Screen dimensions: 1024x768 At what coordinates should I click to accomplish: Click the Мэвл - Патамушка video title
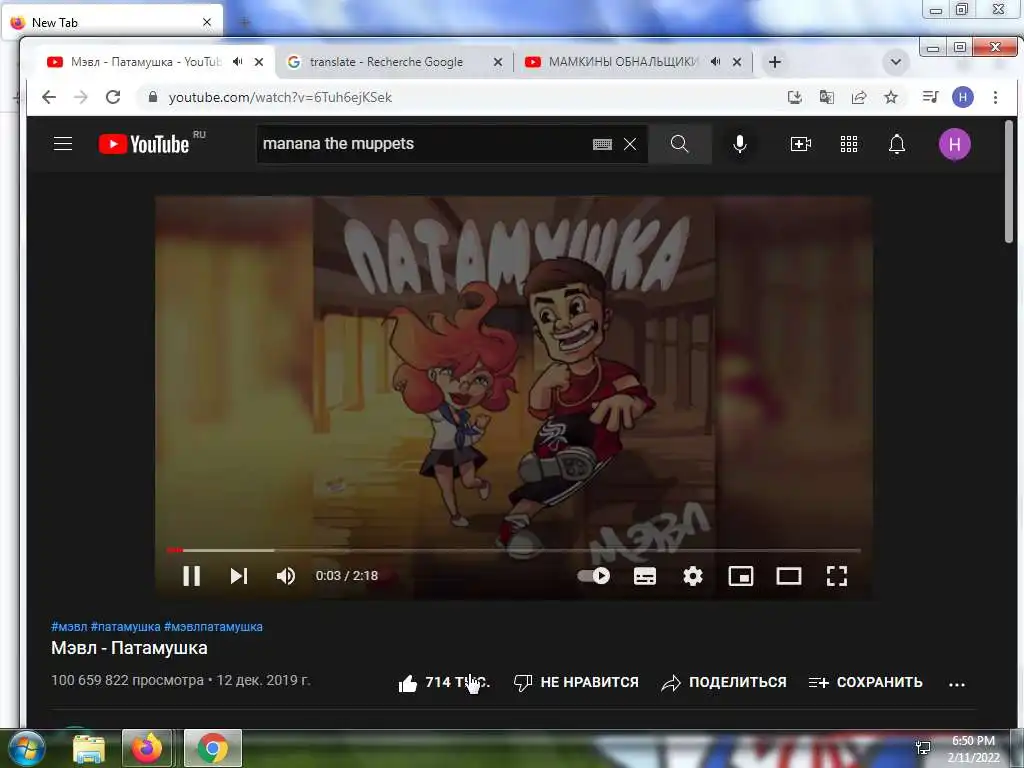[x=129, y=648]
